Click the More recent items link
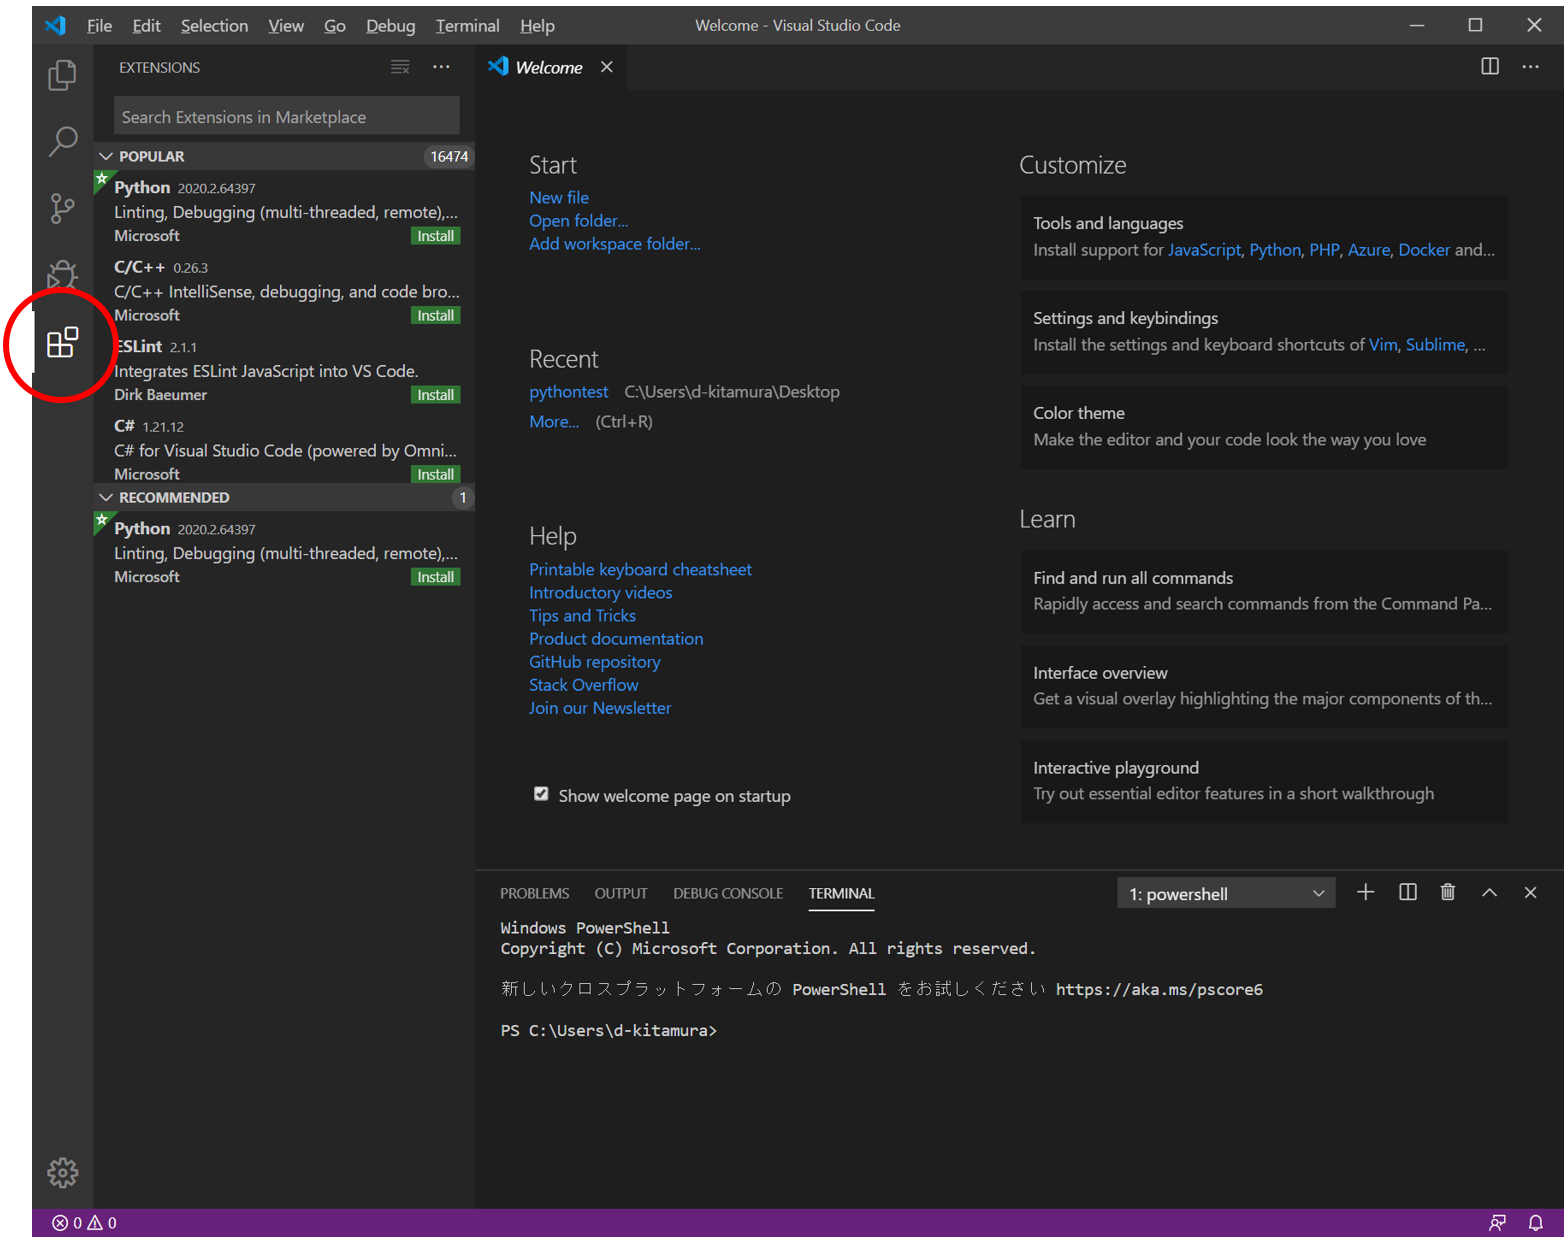 tap(554, 421)
